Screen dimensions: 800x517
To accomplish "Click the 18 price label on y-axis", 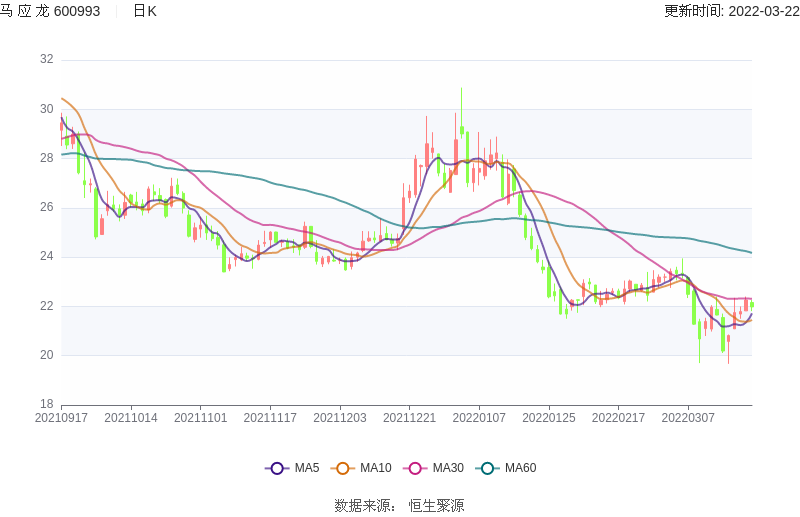I will pyautogui.click(x=46, y=404).
